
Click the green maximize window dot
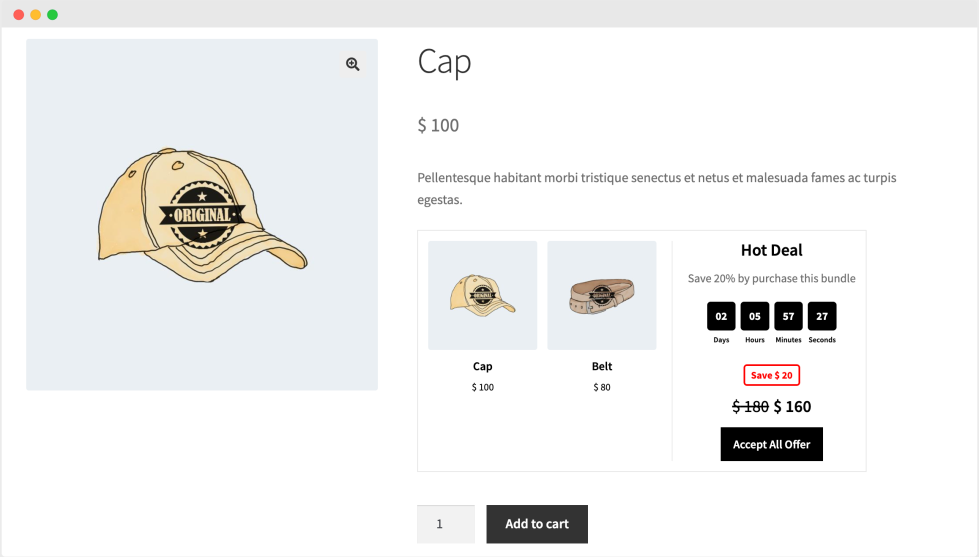pos(52,15)
